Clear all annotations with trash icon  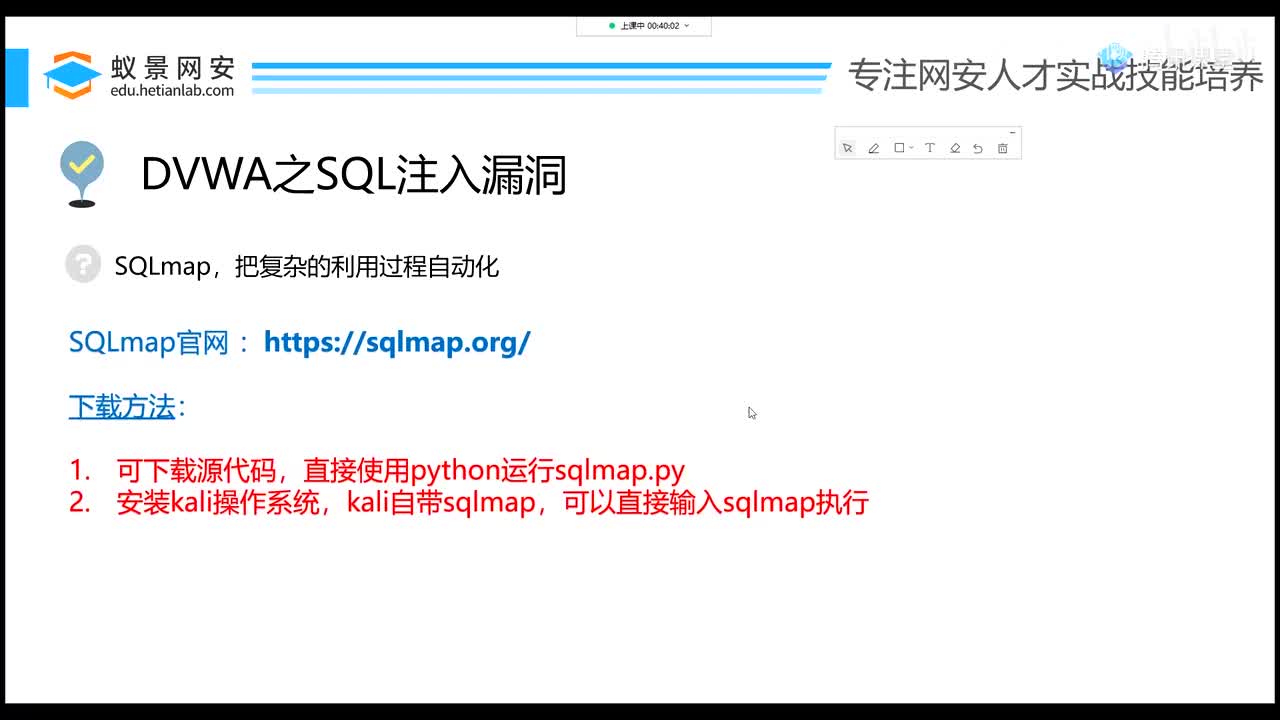click(1003, 148)
